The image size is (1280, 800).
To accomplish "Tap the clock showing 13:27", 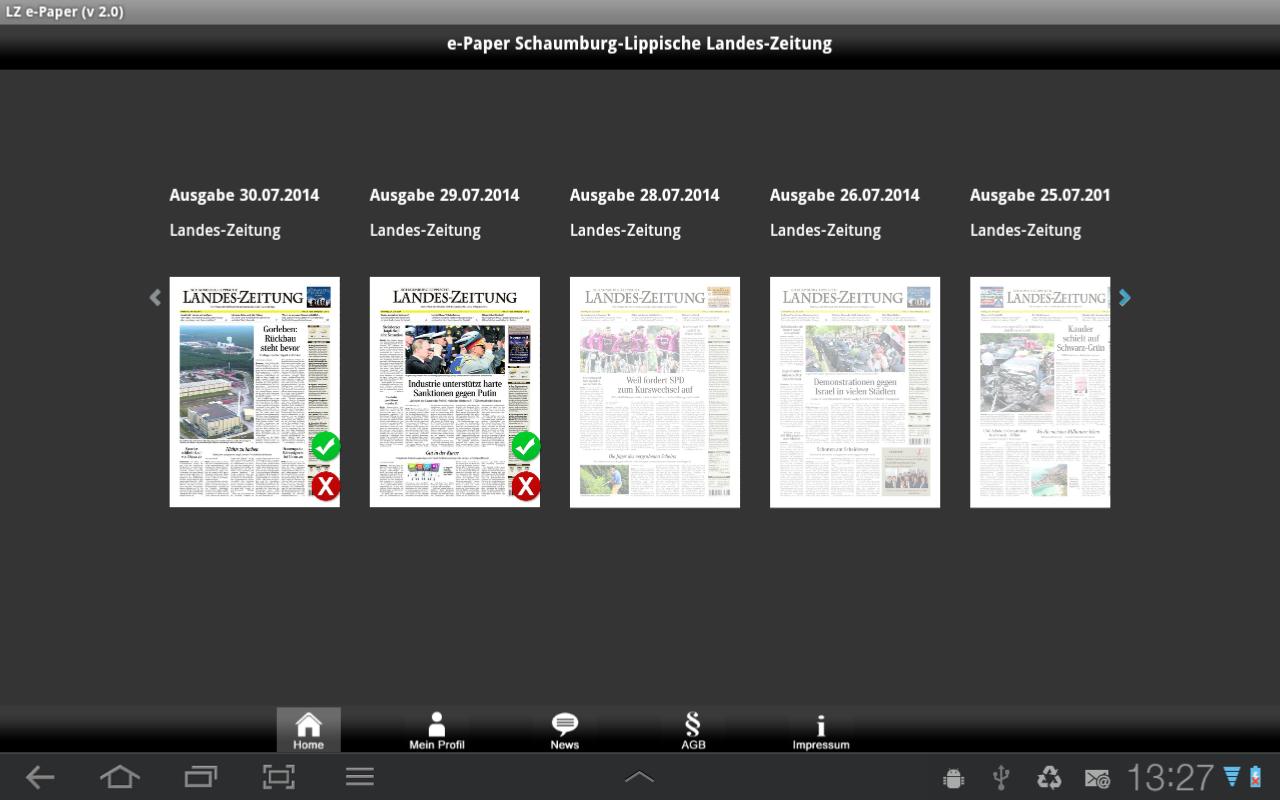I will click(1170, 777).
